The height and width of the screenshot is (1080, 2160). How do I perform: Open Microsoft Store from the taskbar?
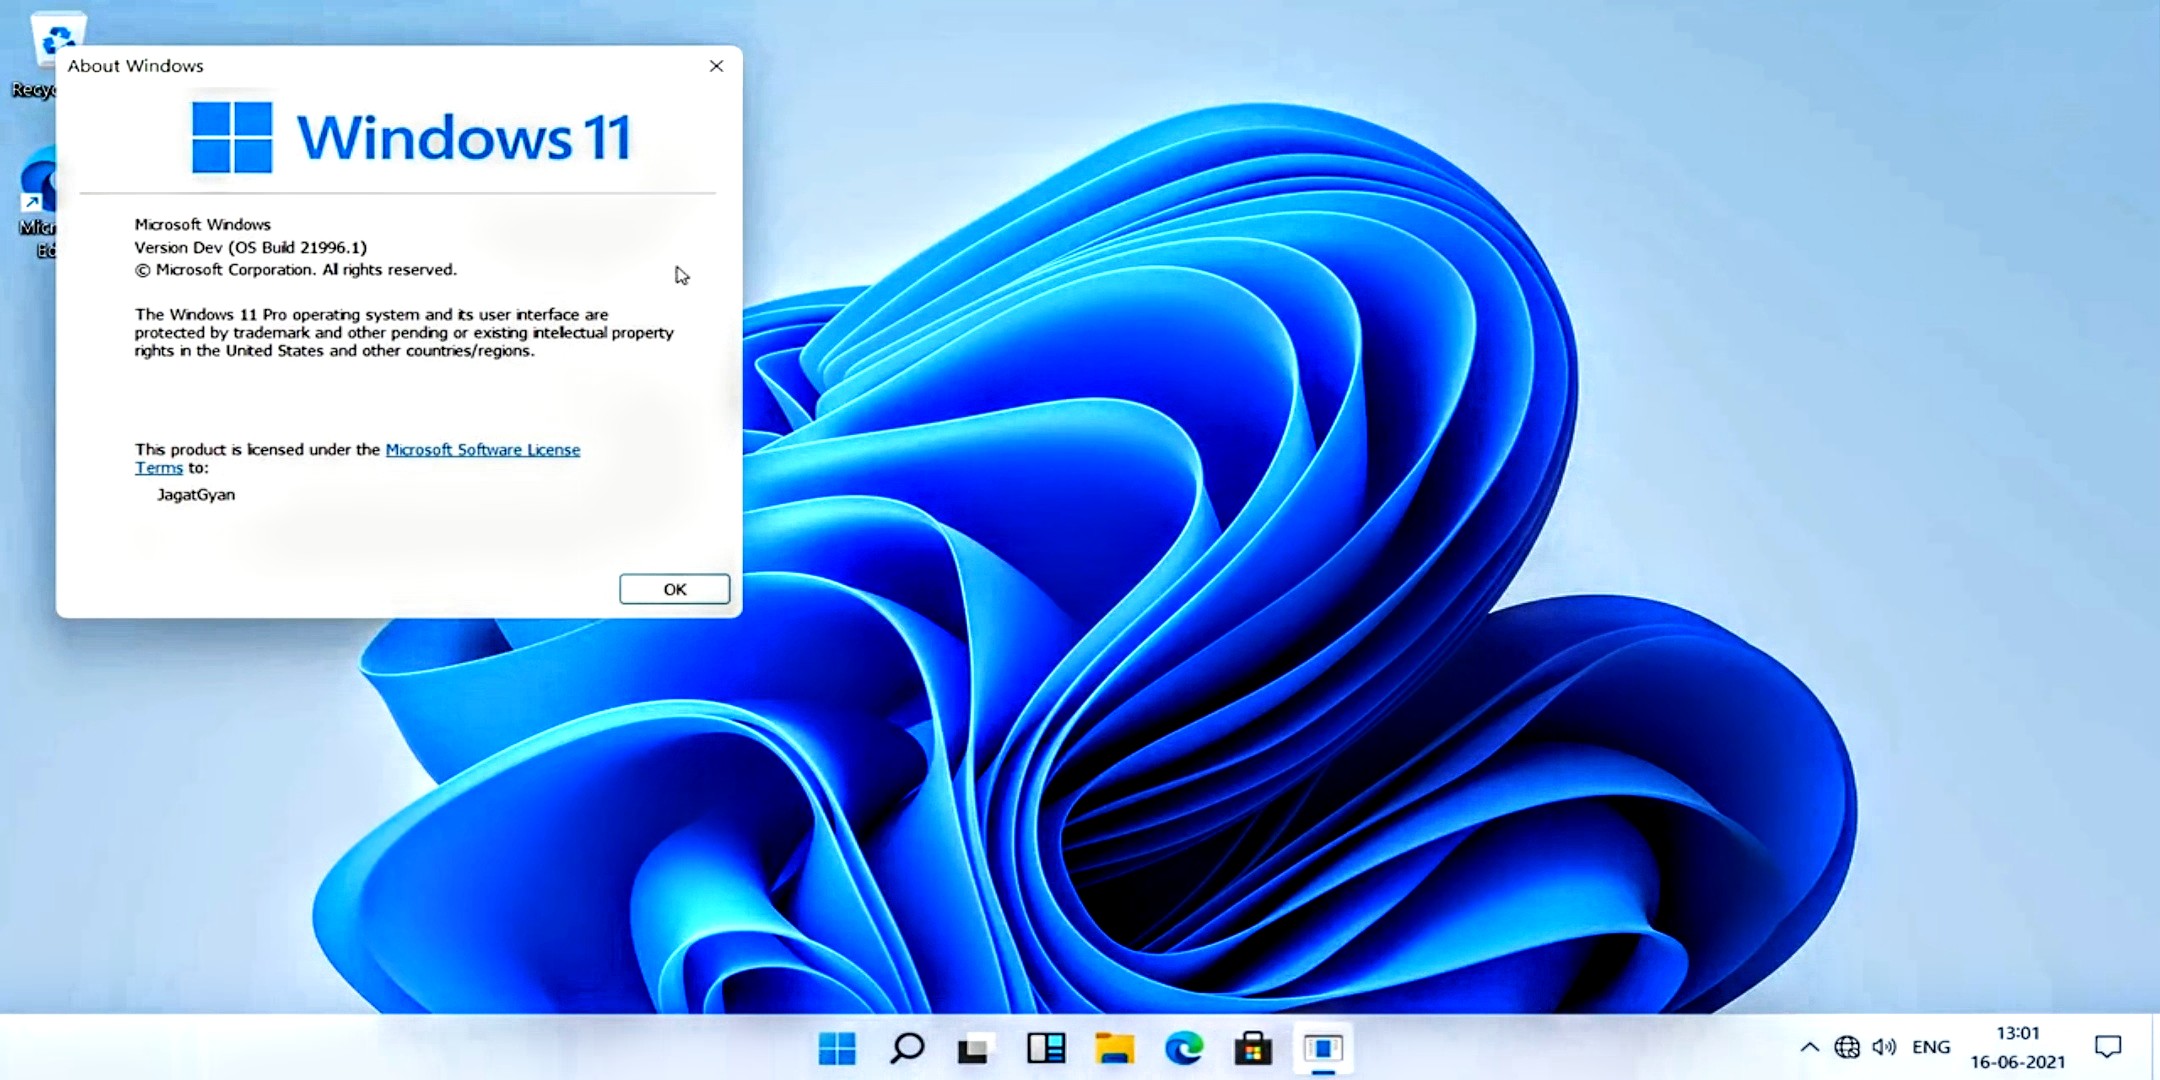click(1252, 1048)
